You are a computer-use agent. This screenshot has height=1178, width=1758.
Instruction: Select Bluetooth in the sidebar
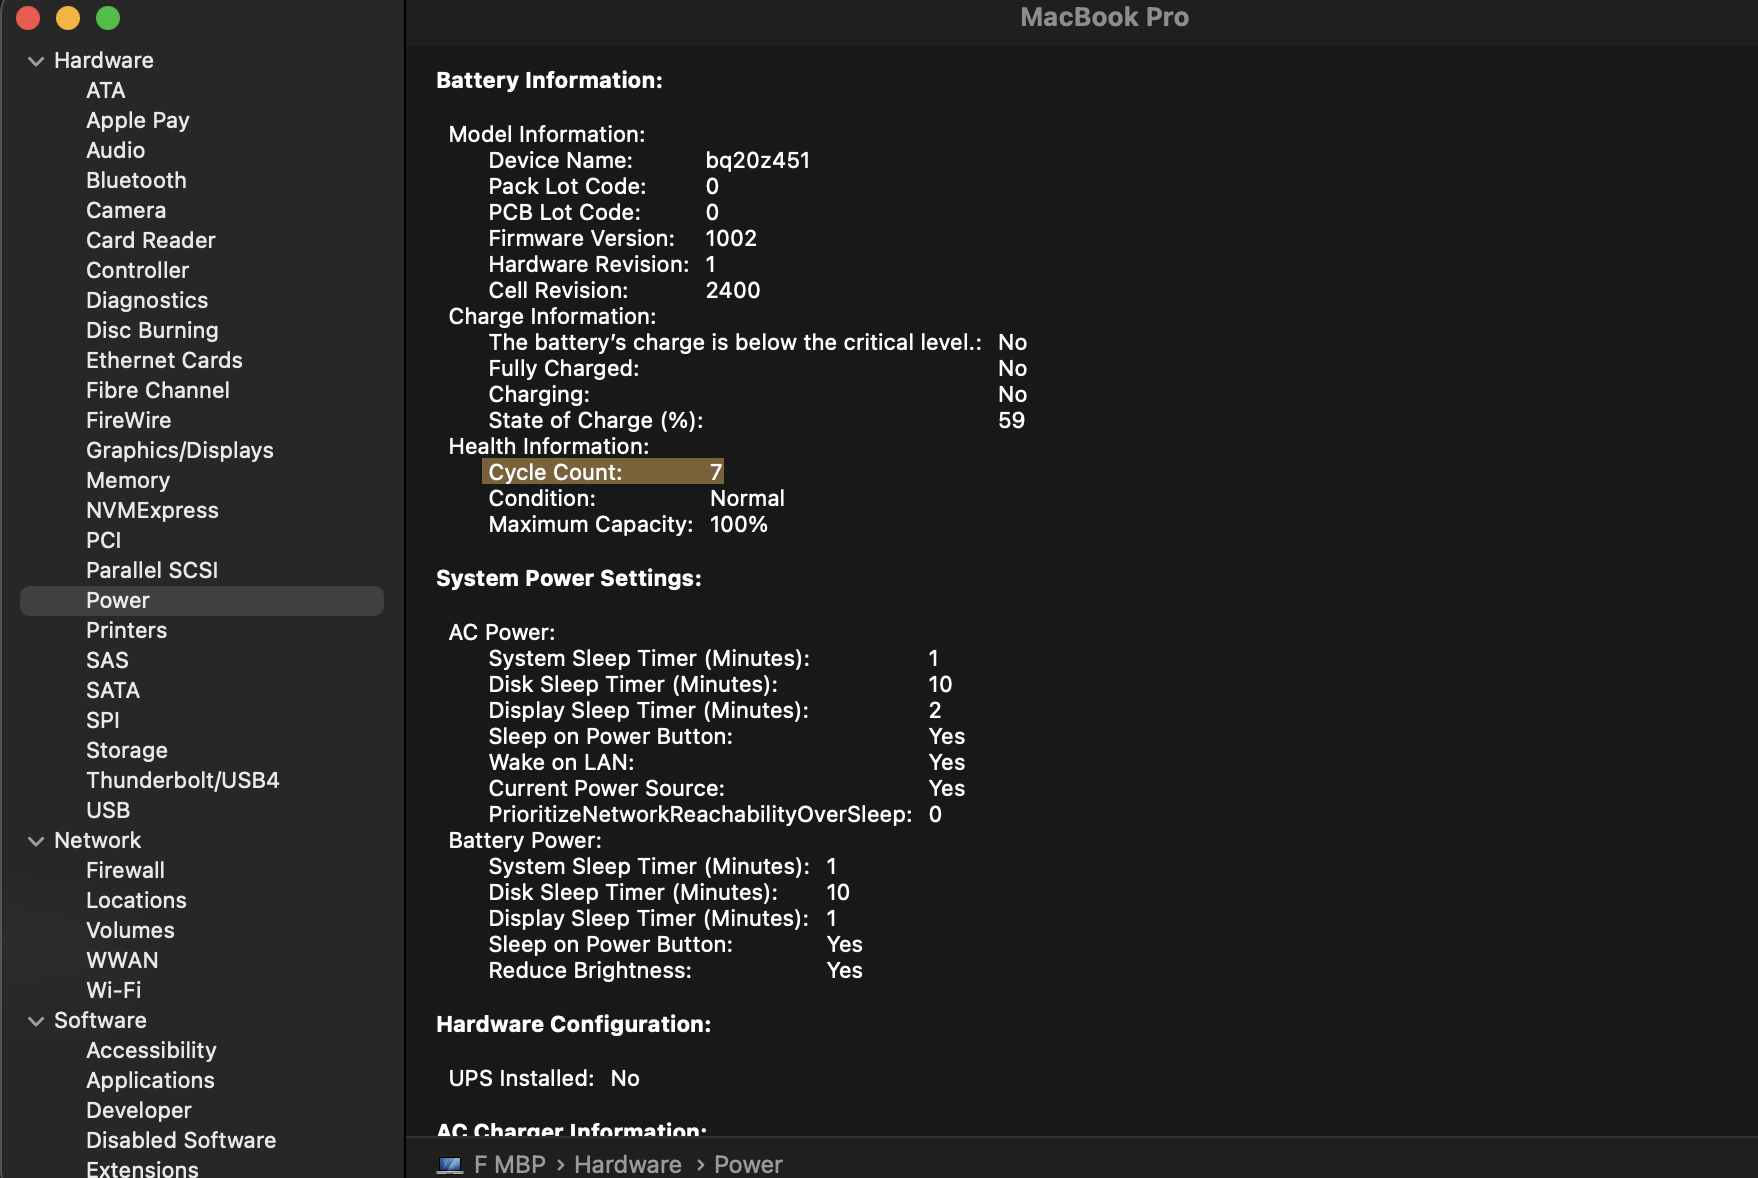pos(136,180)
